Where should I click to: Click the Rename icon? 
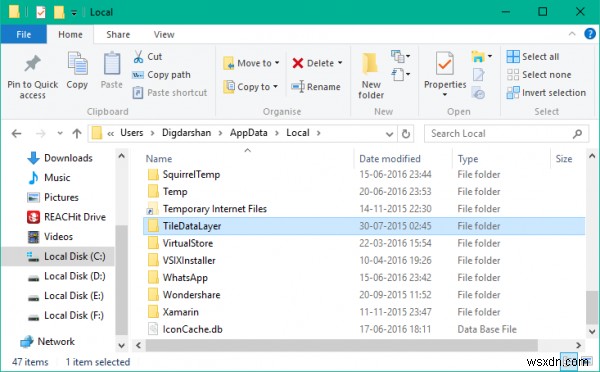tap(298, 87)
